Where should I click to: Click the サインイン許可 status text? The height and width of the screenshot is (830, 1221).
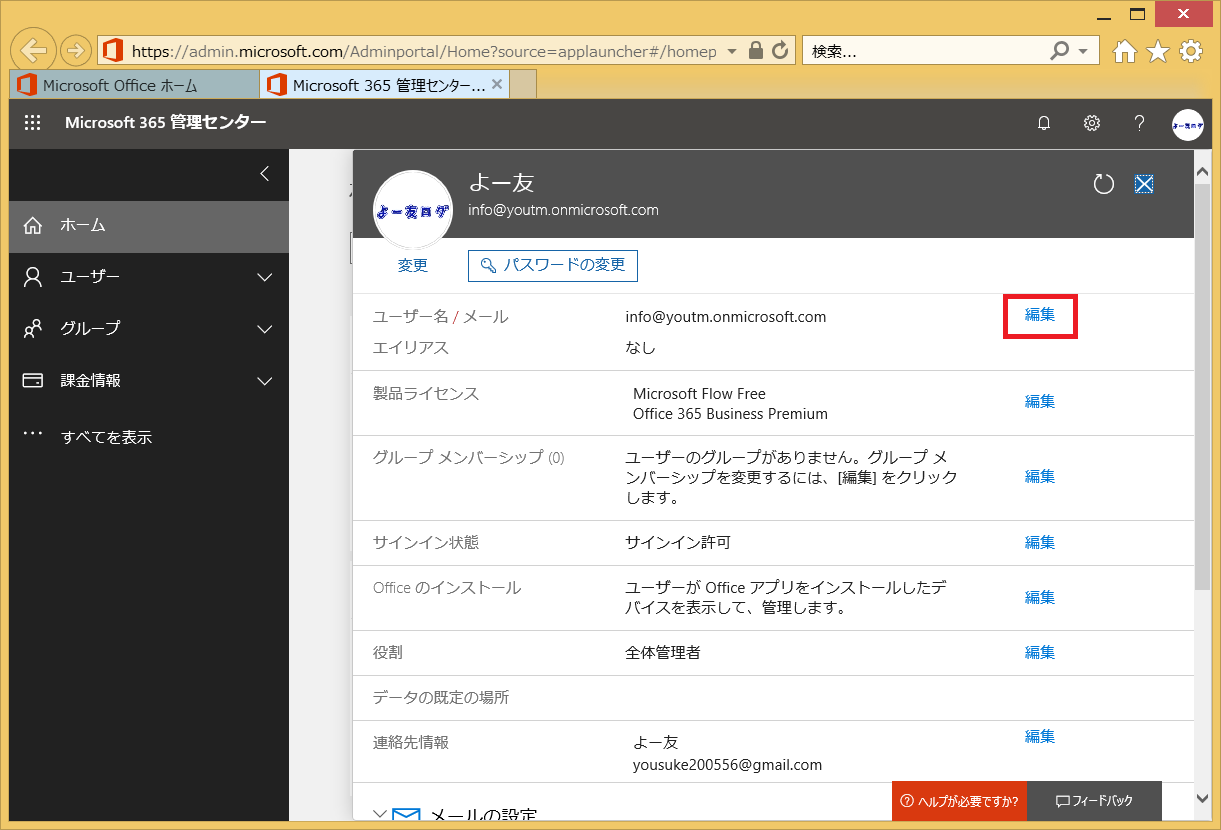(x=678, y=542)
